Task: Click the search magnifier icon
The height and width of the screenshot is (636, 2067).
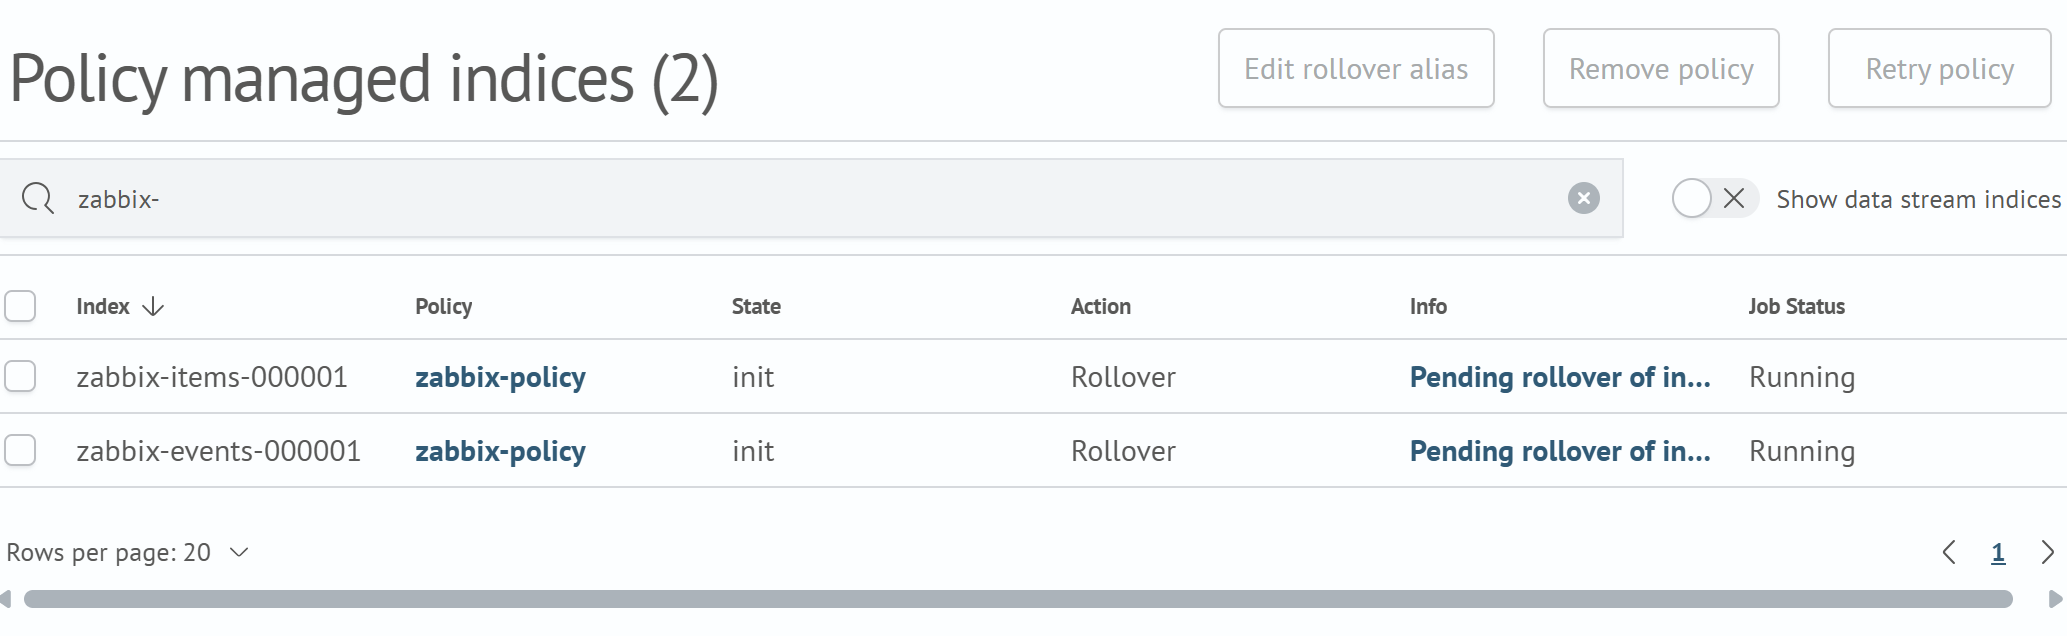Action: coord(38,198)
